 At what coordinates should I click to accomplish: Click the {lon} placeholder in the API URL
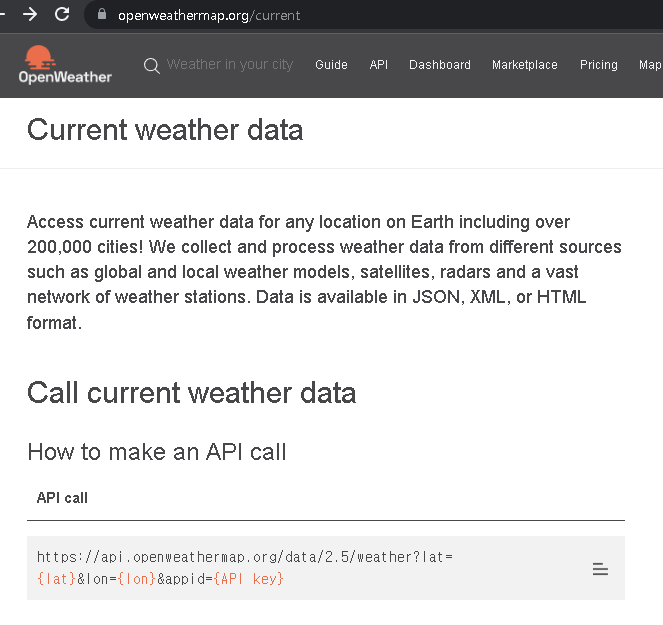(137, 578)
